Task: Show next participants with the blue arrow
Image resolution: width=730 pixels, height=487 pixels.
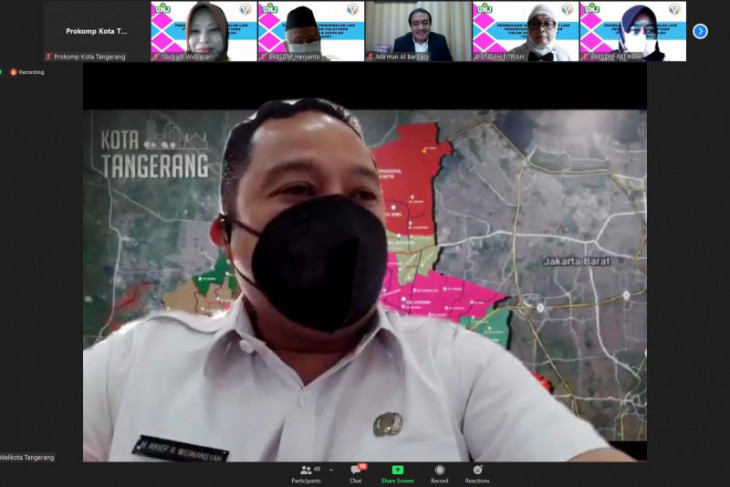Action: [x=700, y=31]
